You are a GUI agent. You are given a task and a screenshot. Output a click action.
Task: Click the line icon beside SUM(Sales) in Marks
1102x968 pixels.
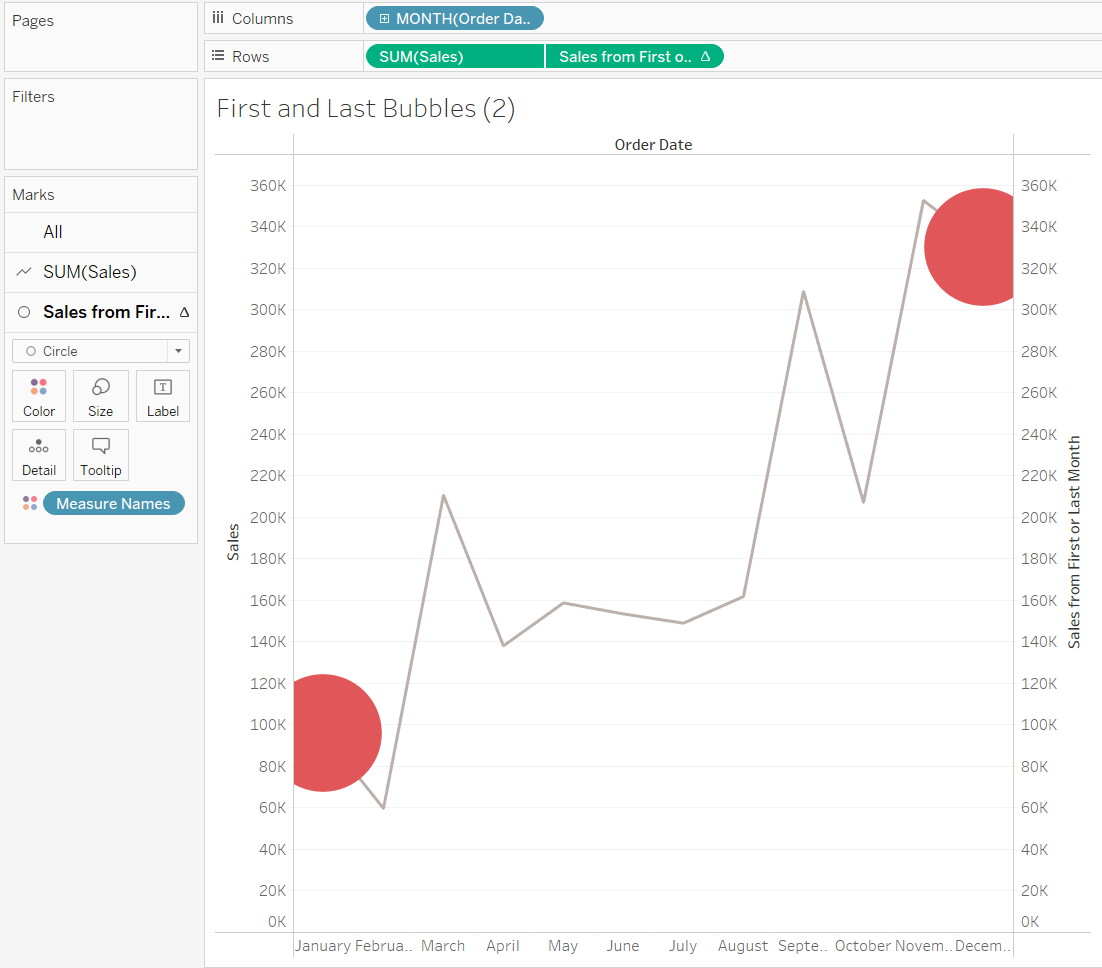(x=25, y=272)
